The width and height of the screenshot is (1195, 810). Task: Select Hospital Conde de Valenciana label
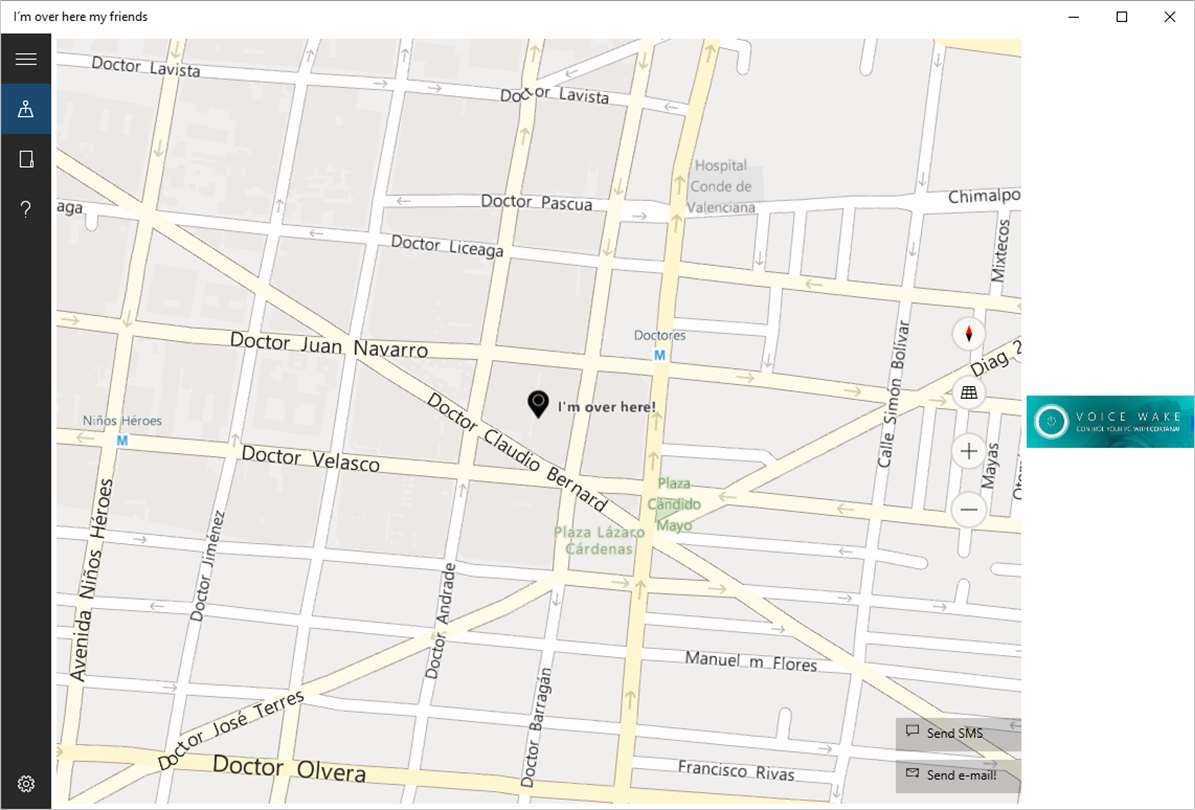tap(721, 186)
